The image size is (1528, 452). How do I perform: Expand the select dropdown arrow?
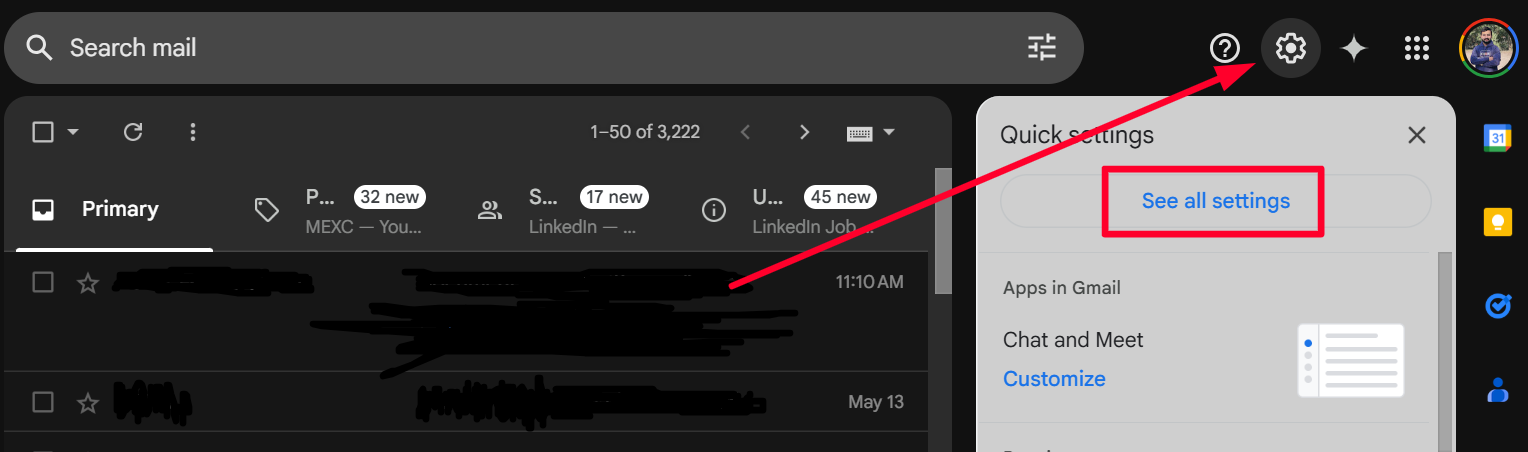(x=73, y=132)
